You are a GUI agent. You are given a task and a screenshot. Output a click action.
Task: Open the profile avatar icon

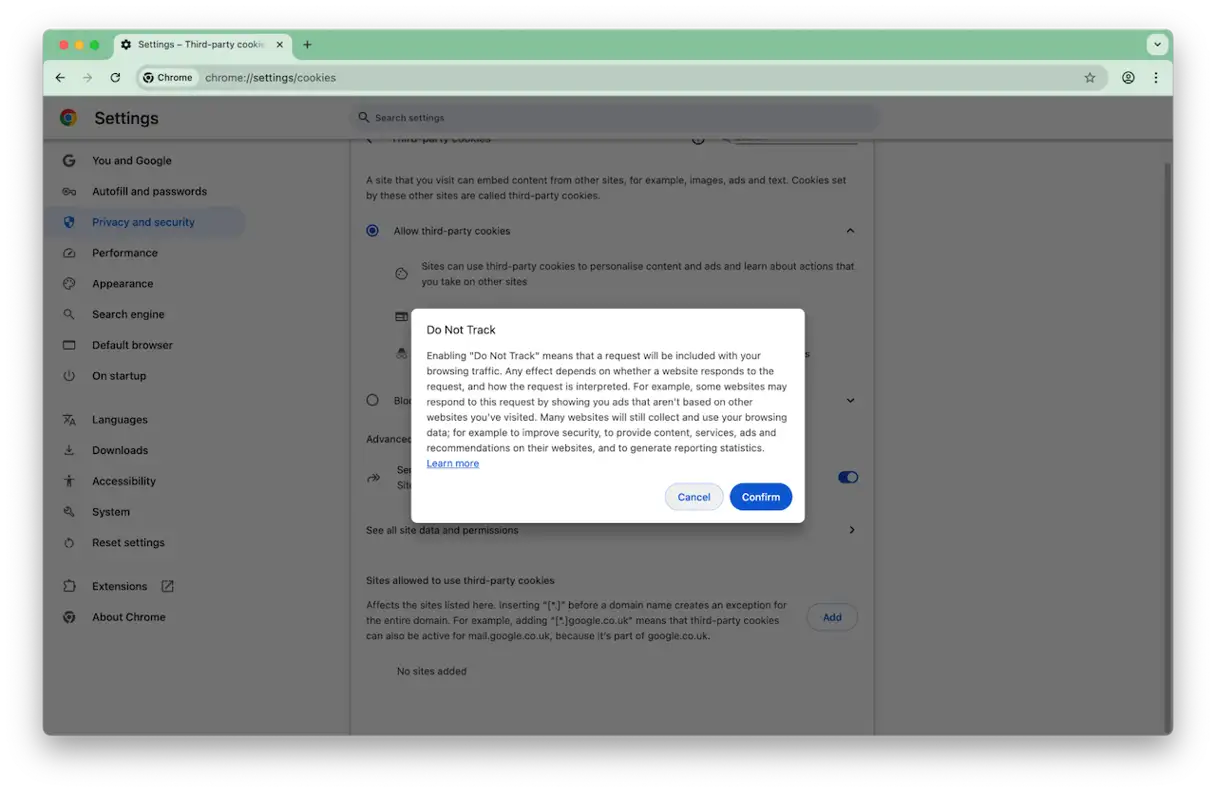1128,78
